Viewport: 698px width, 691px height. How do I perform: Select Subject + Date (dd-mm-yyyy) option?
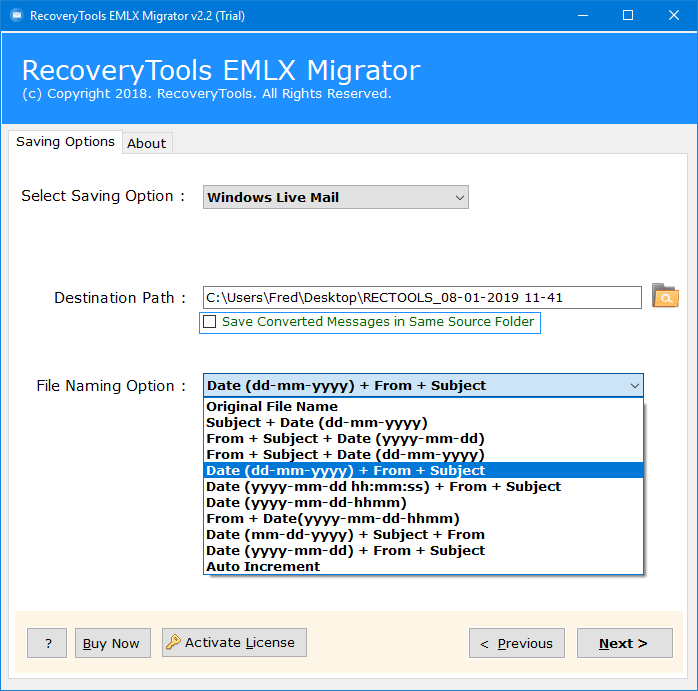click(423, 423)
